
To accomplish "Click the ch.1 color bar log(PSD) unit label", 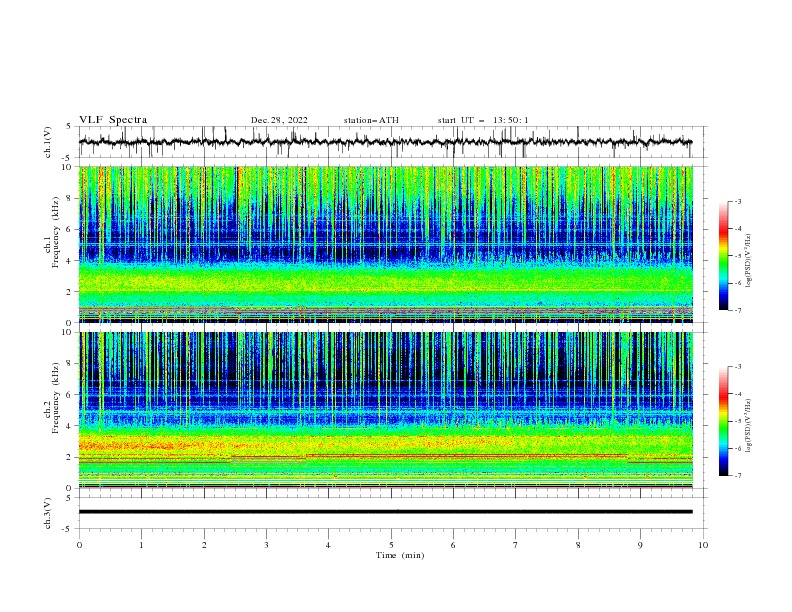I will click(749, 261).
